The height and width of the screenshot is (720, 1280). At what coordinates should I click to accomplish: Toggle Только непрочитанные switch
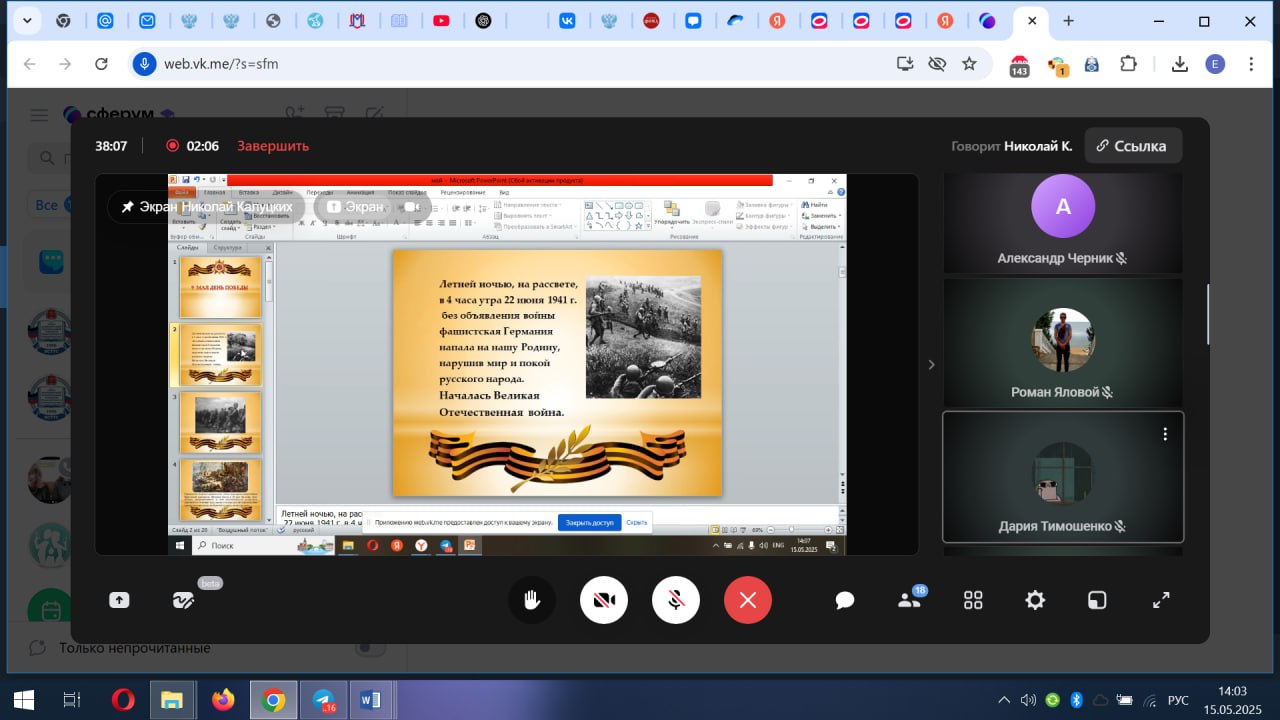click(x=371, y=648)
